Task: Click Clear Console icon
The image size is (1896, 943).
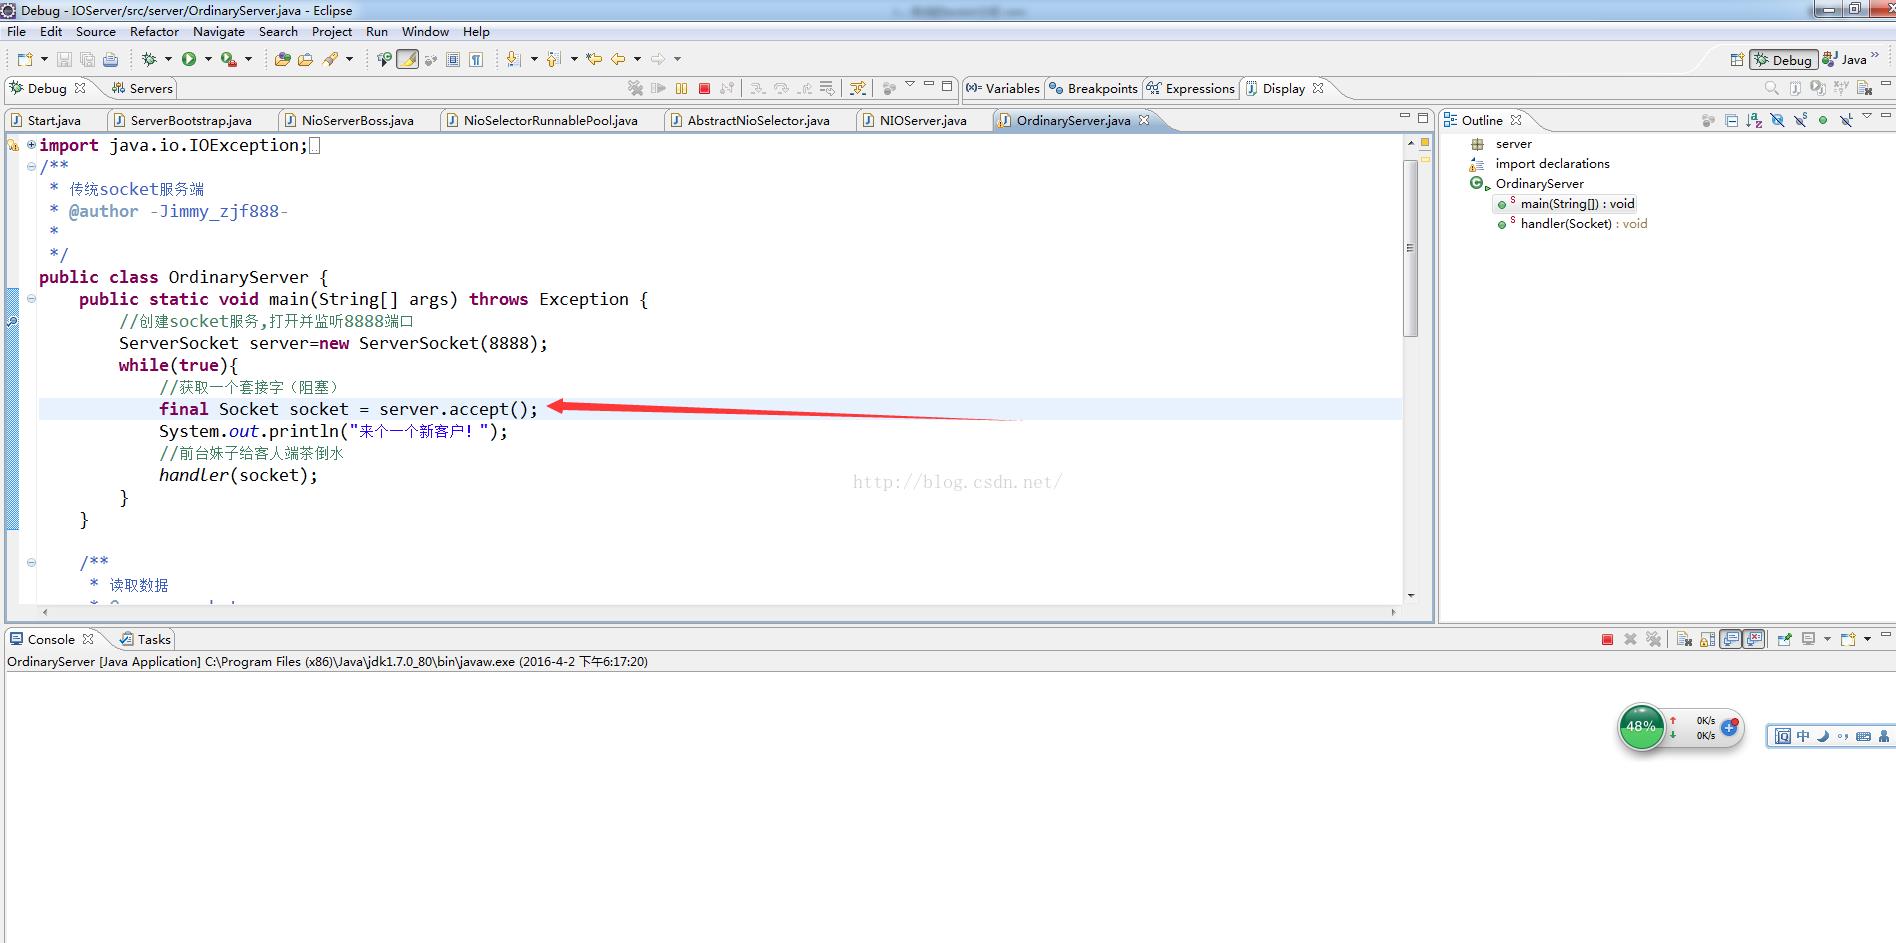Action: coord(1684,639)
